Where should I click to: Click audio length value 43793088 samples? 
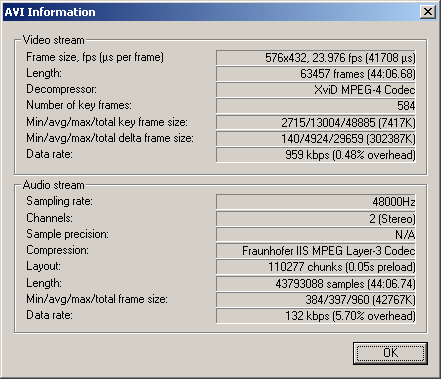click(x=316, y=284)
